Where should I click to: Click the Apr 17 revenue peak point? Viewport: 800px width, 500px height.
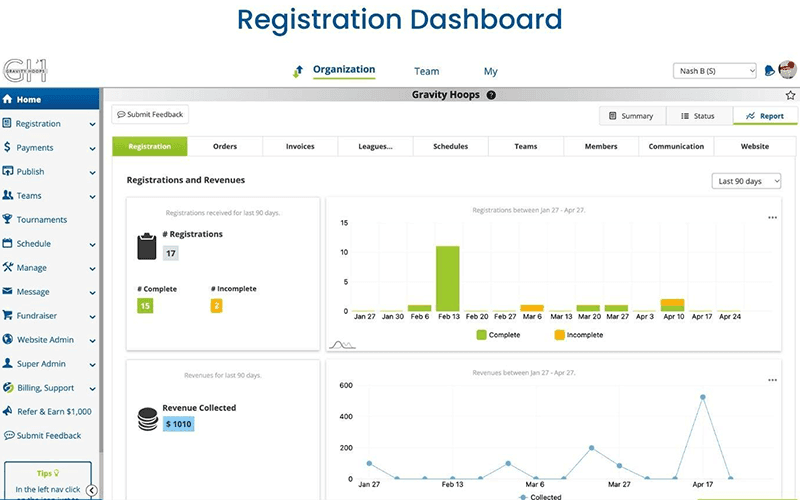pos(703,397)
